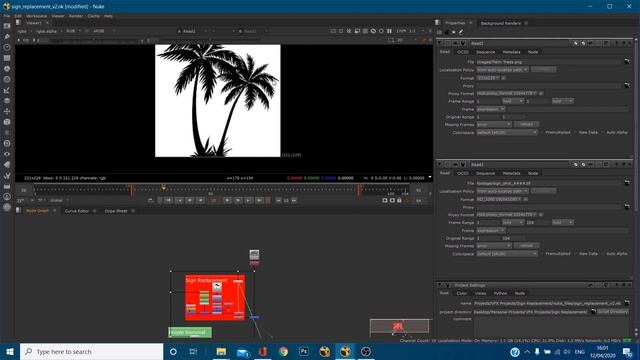This screenshot has height=360, width=640.
Task: Click Read1 File path input field
Action: pos(548,62)
